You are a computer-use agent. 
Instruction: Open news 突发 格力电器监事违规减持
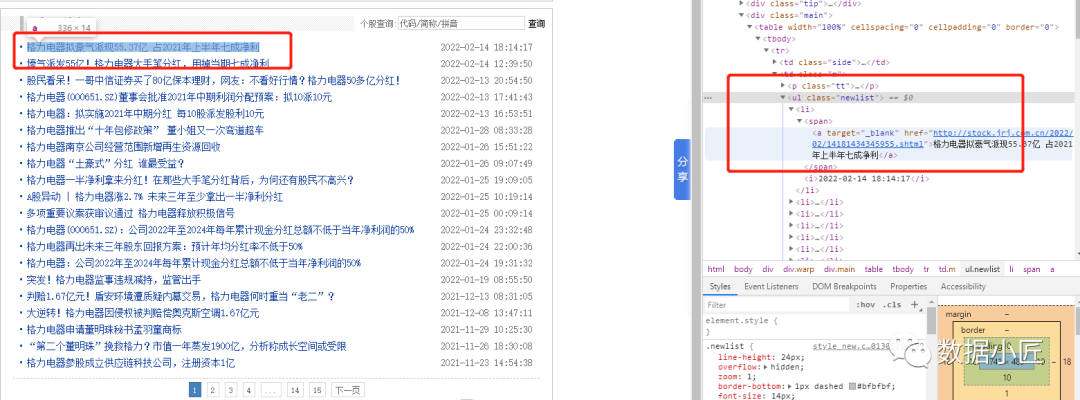click(114, 280)
